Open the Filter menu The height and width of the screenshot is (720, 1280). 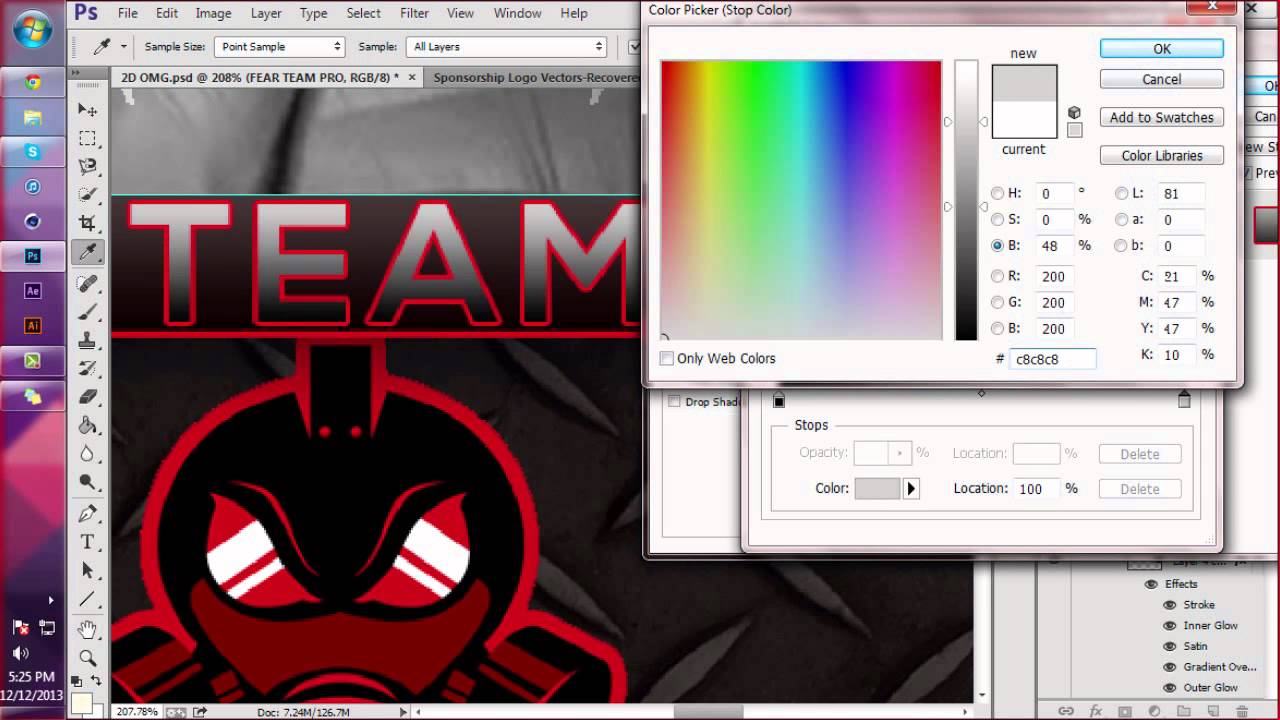coord(414,13)
